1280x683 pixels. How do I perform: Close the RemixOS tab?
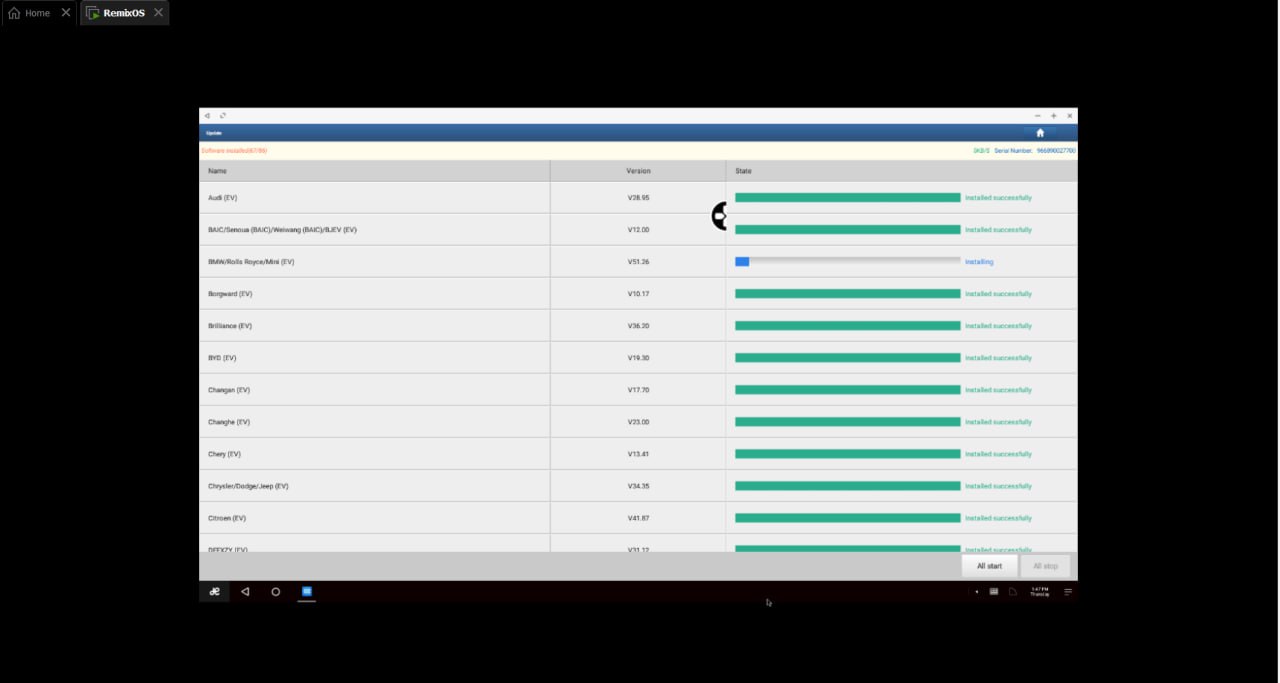point(158,13)
